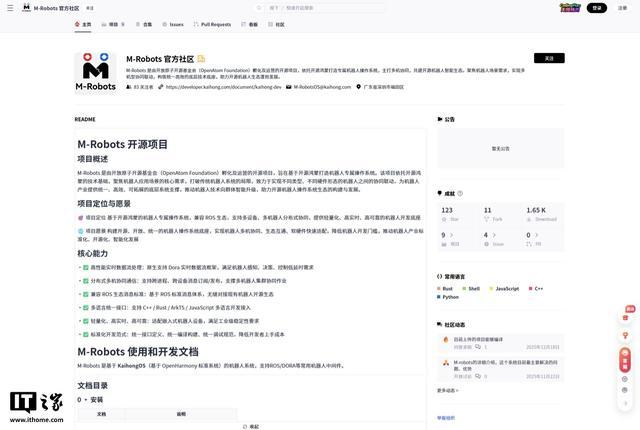Click the search box in the top bar

point(318,8)
